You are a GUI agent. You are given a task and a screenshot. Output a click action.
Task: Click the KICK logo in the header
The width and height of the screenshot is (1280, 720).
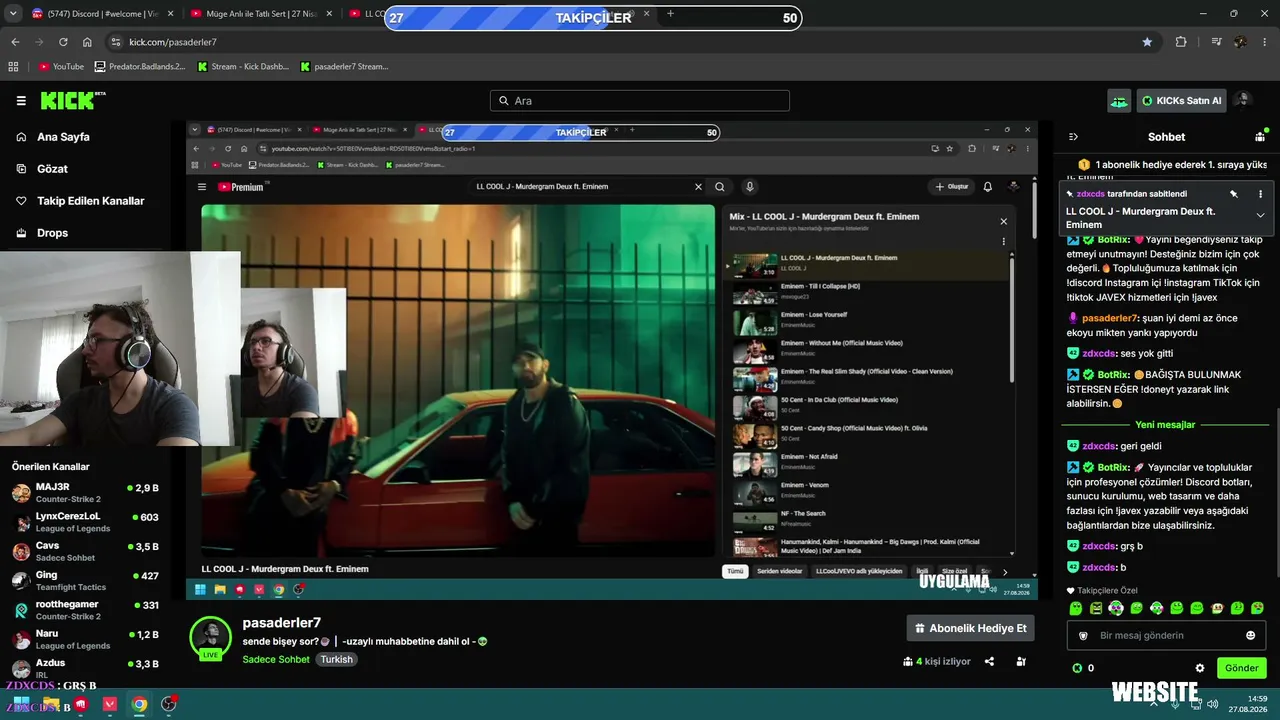click(x=72, y=101)
